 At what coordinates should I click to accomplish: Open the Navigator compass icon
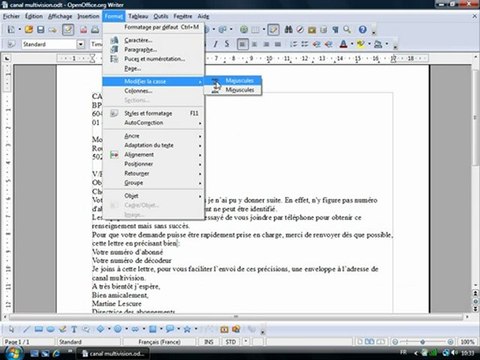300,30
